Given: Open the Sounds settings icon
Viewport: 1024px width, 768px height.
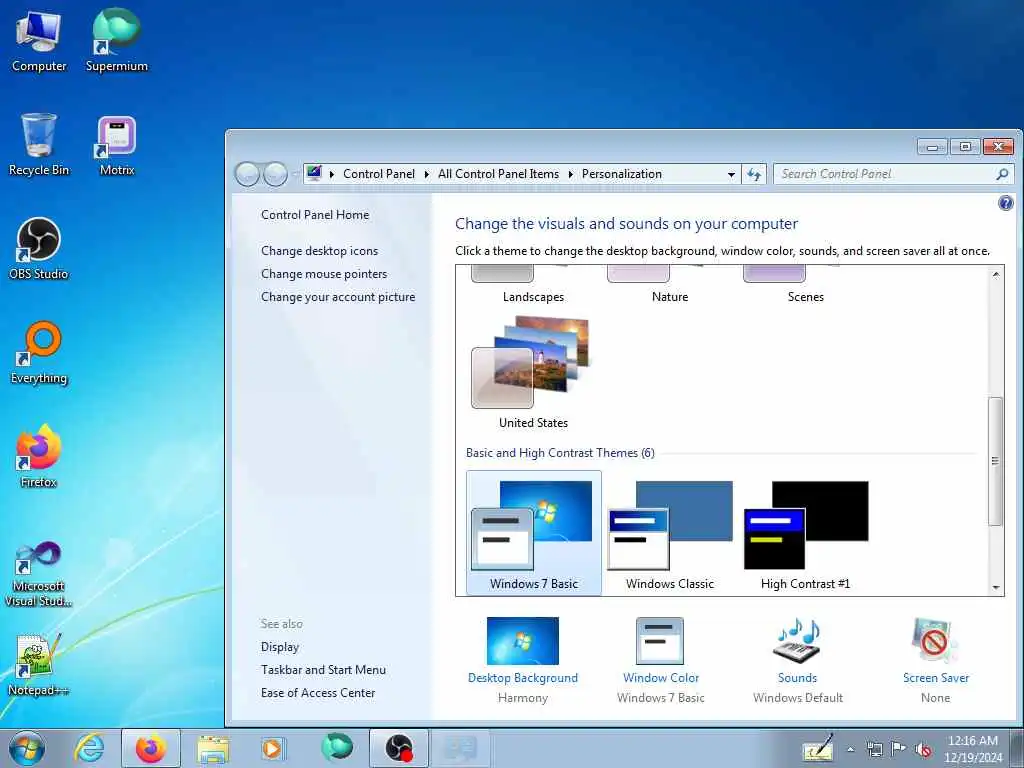Looking at the screenshot, I should [x=797, y=641].
